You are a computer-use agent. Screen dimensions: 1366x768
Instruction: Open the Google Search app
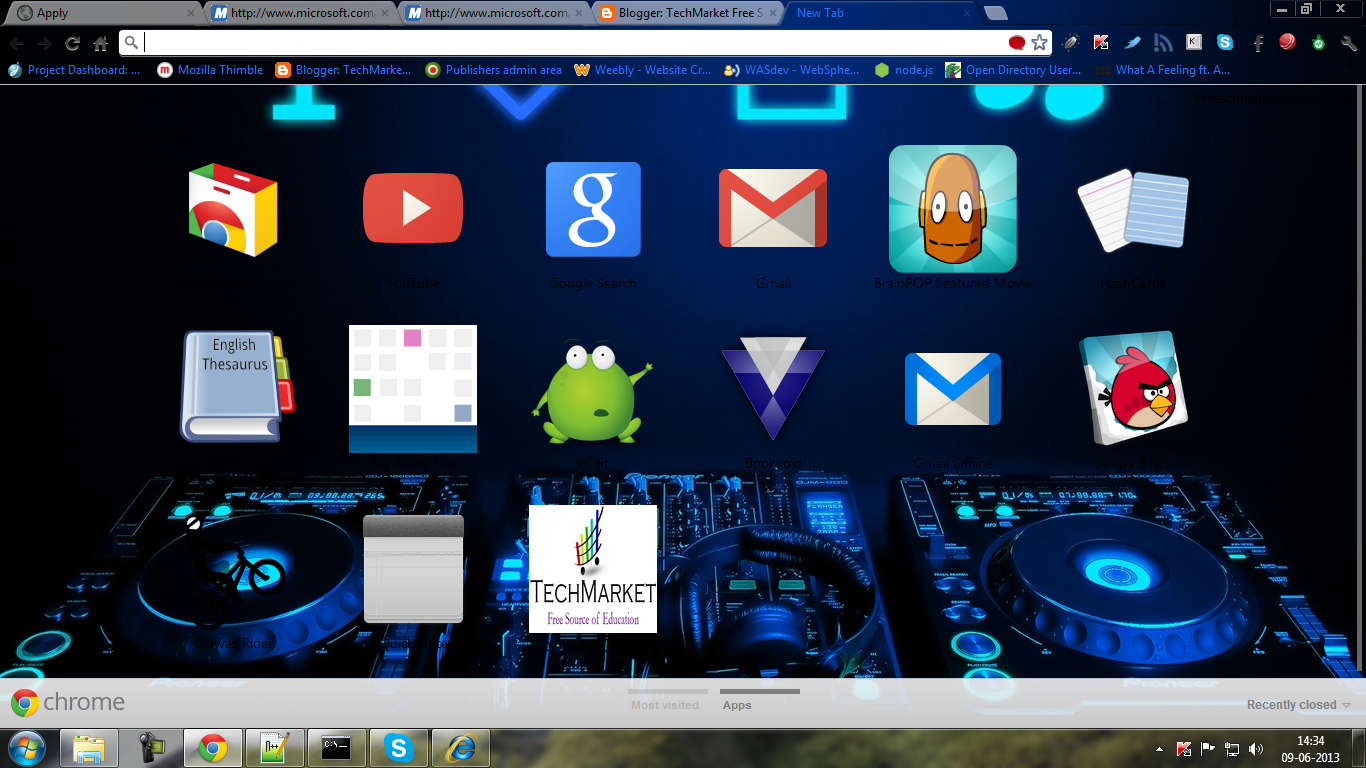[x=593, y=209]
